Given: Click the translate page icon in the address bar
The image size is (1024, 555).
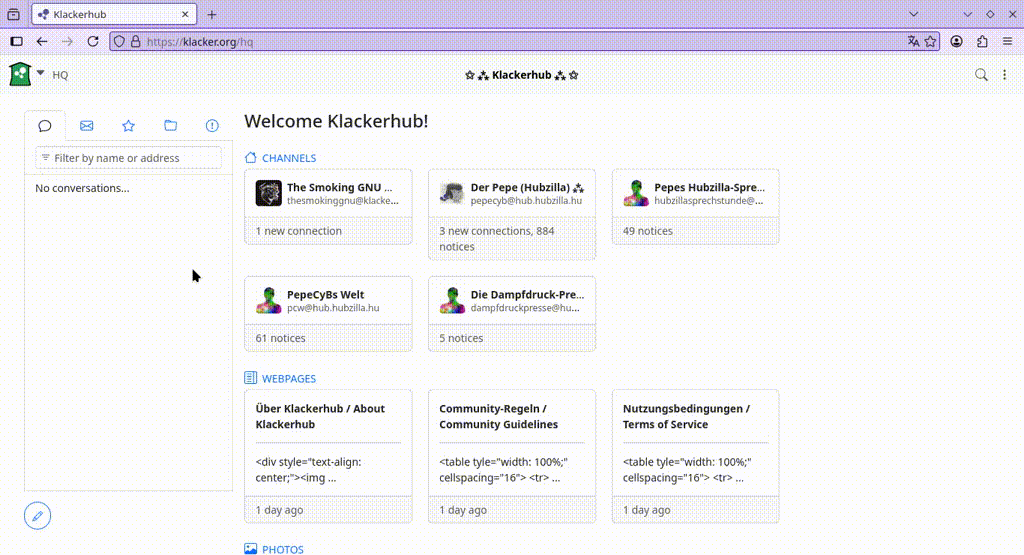Looking at the screenshot, I should click(x=913, y=42).
